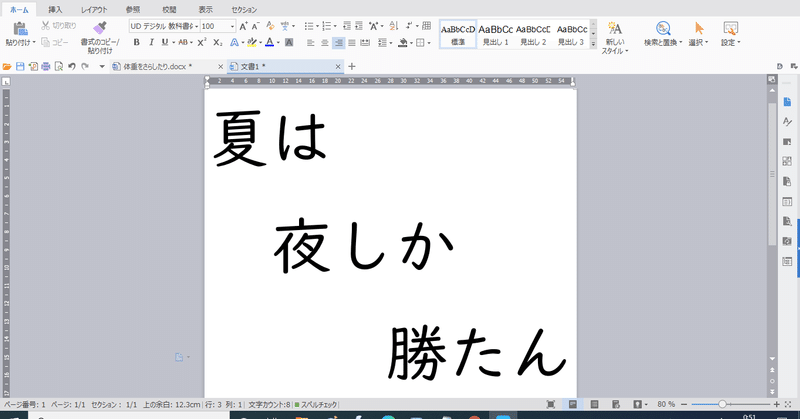The height and width of the screenshot is (419, 800).
Task: Toggle Italic formatting
Action: coord(151,42)
